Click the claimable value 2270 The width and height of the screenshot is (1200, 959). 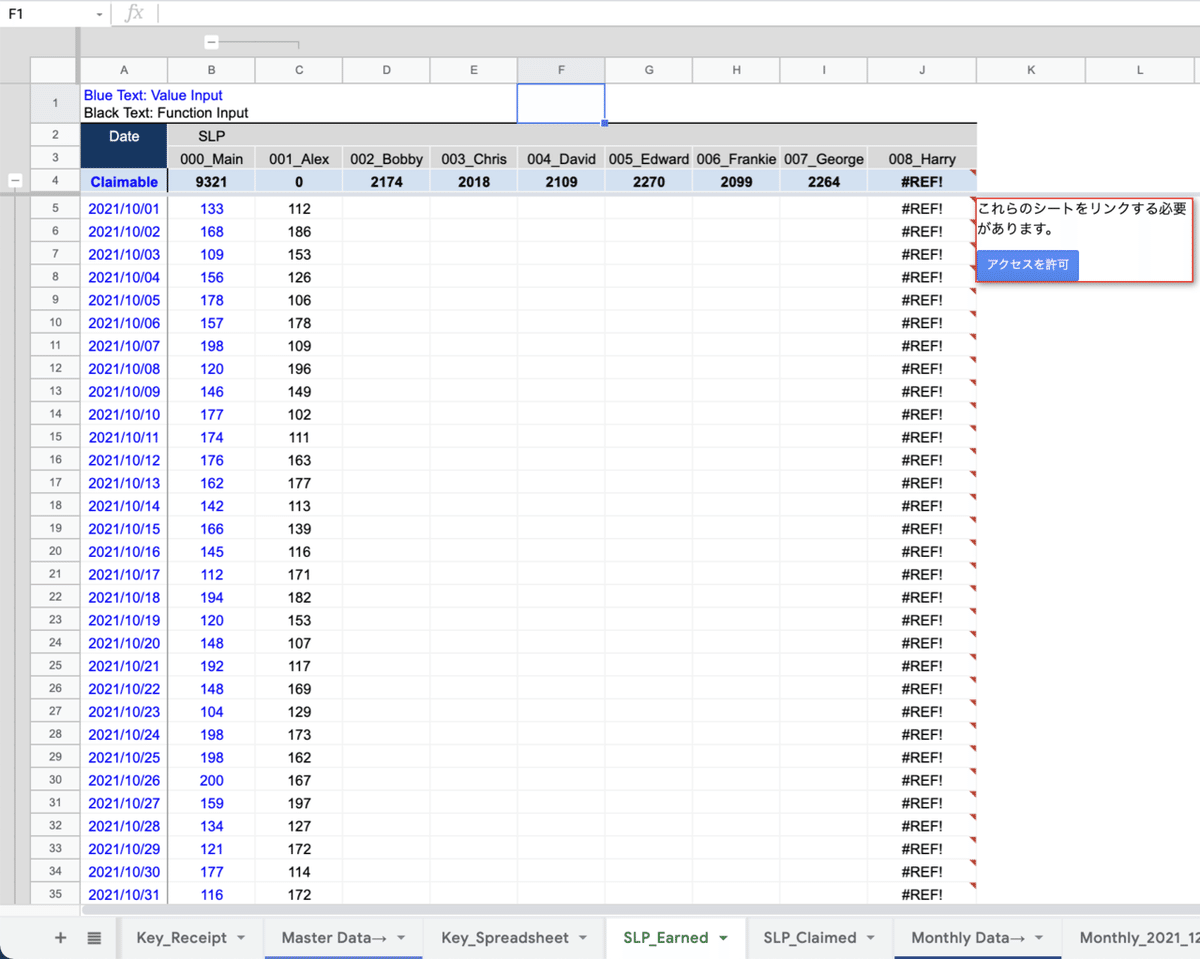click(x=649, y=182)
